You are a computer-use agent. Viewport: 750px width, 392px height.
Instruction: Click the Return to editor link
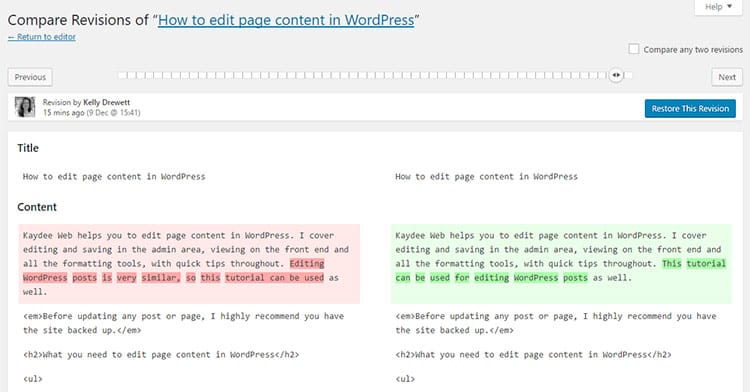coord(42,37)
